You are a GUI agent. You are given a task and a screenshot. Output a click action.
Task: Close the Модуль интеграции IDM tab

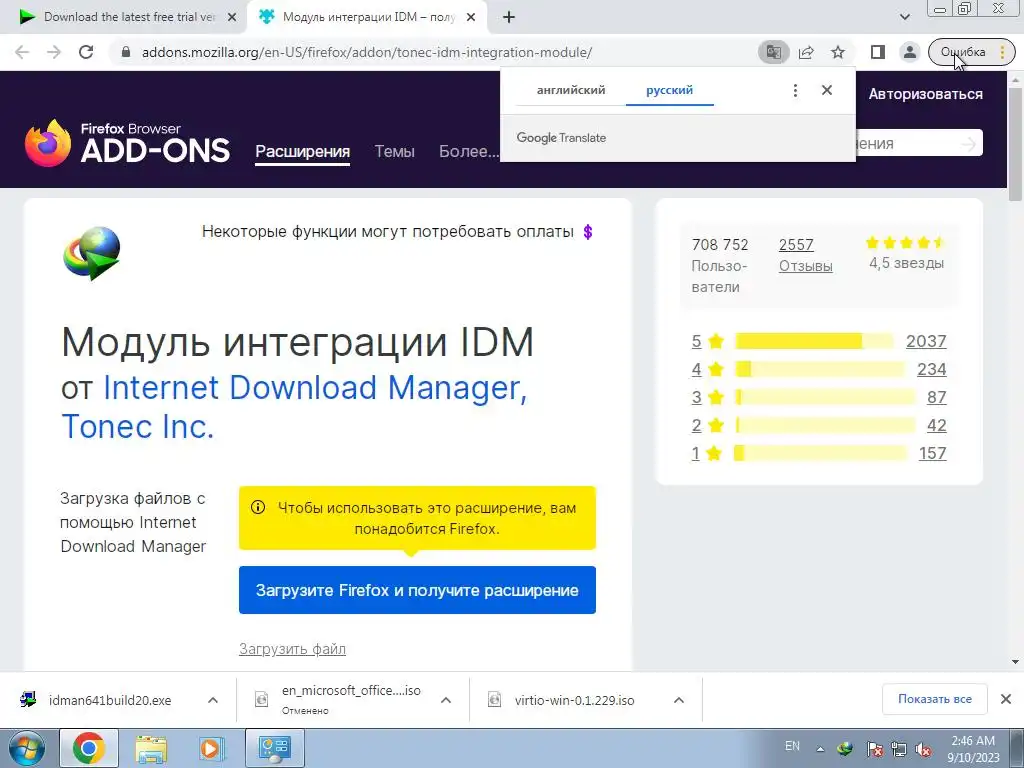(471, 18)
